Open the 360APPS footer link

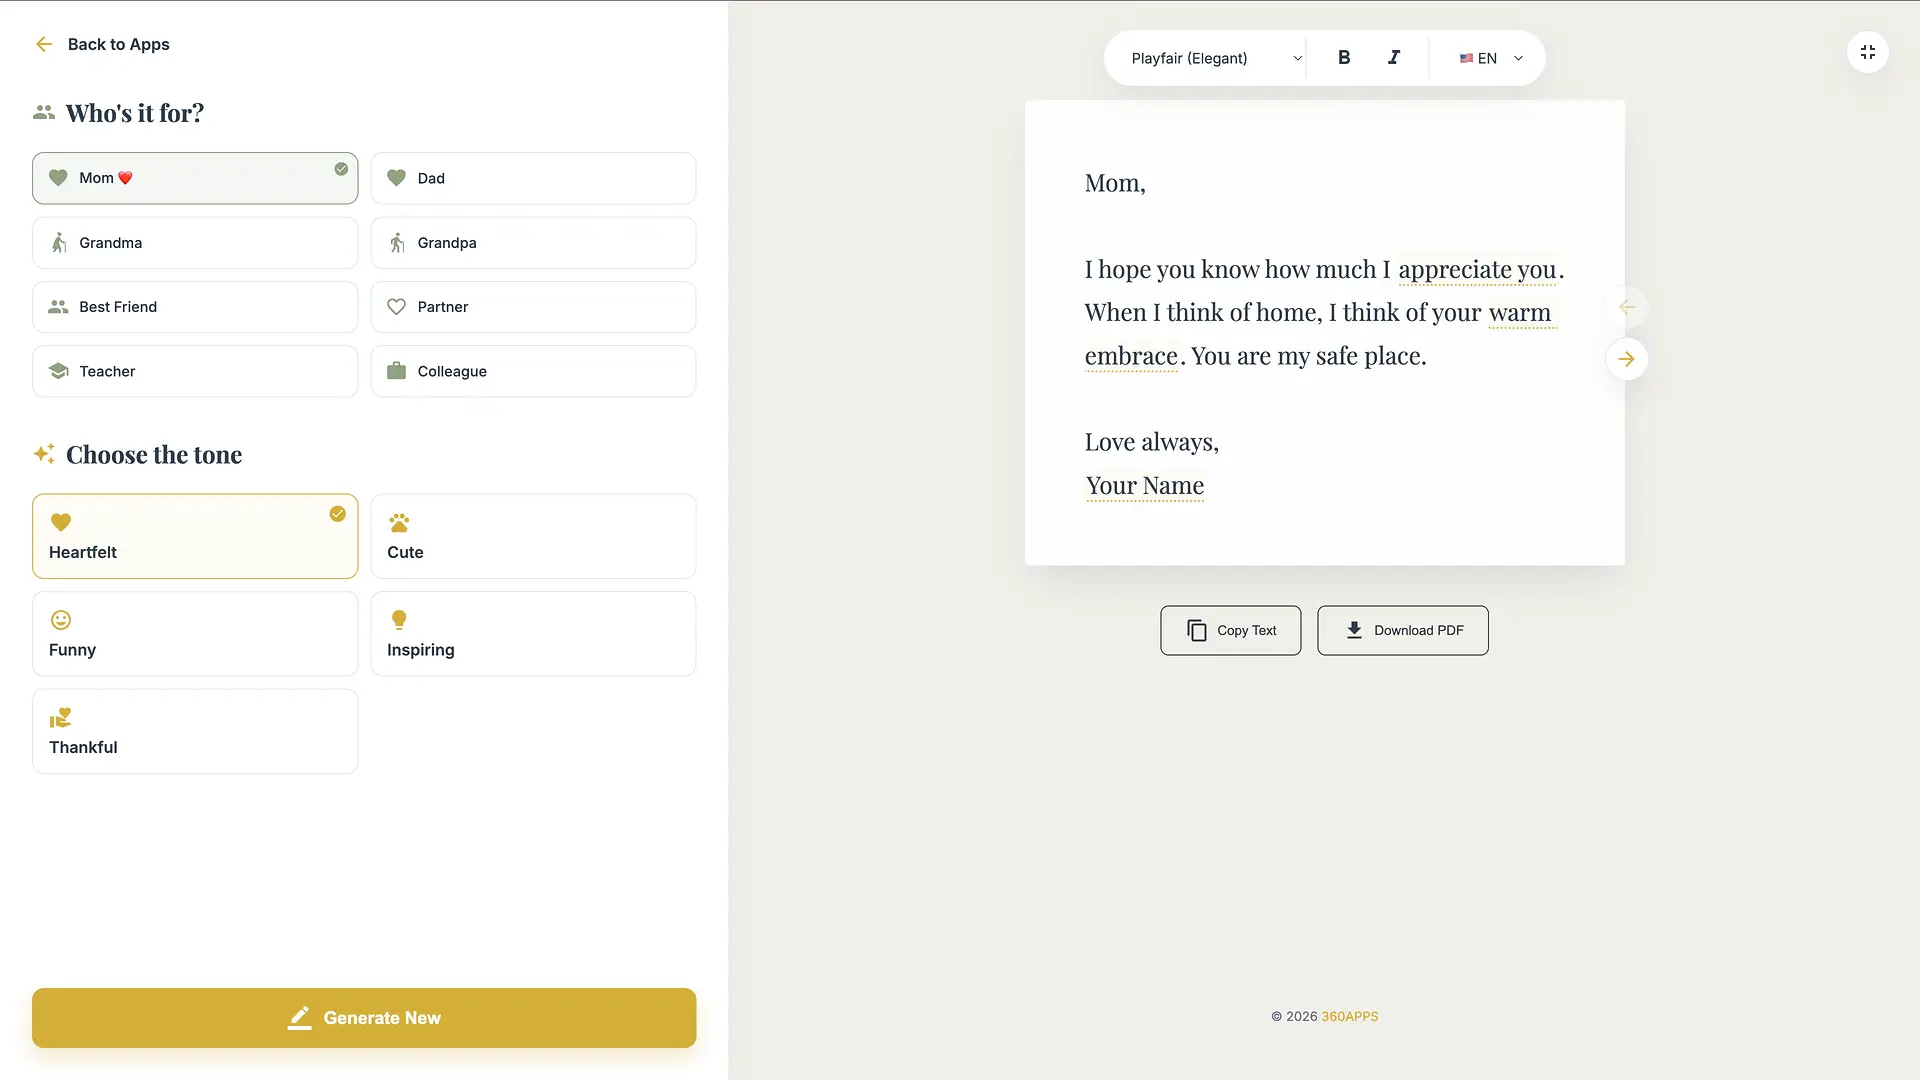tap(1349, 1016)
